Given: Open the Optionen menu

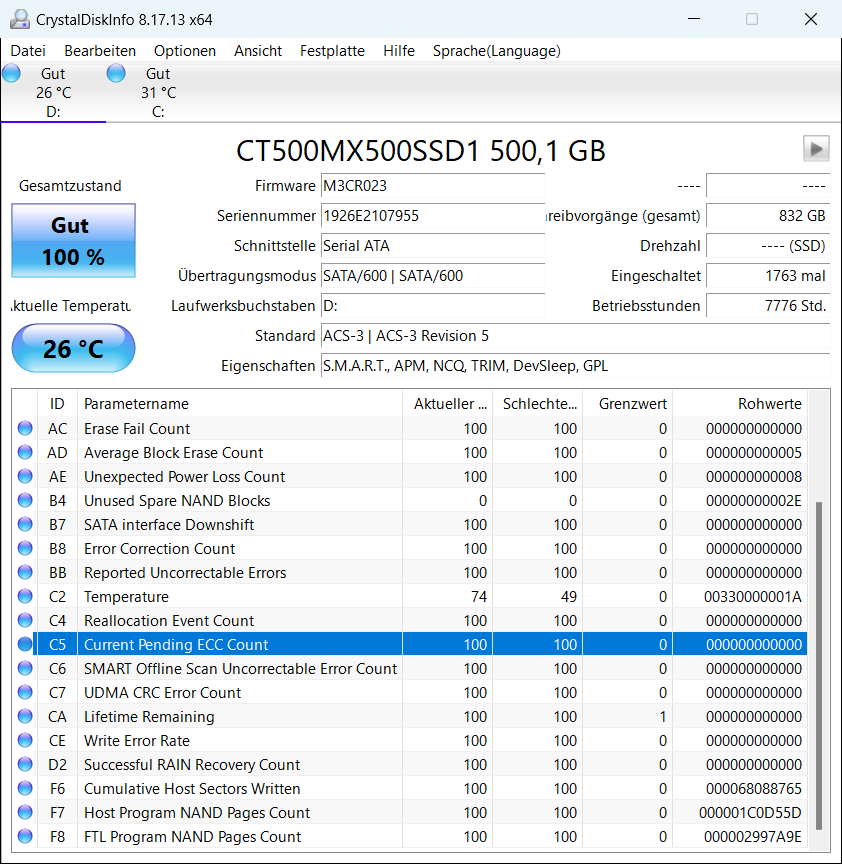Looking at the screenshot, I should tap(185, 51).
